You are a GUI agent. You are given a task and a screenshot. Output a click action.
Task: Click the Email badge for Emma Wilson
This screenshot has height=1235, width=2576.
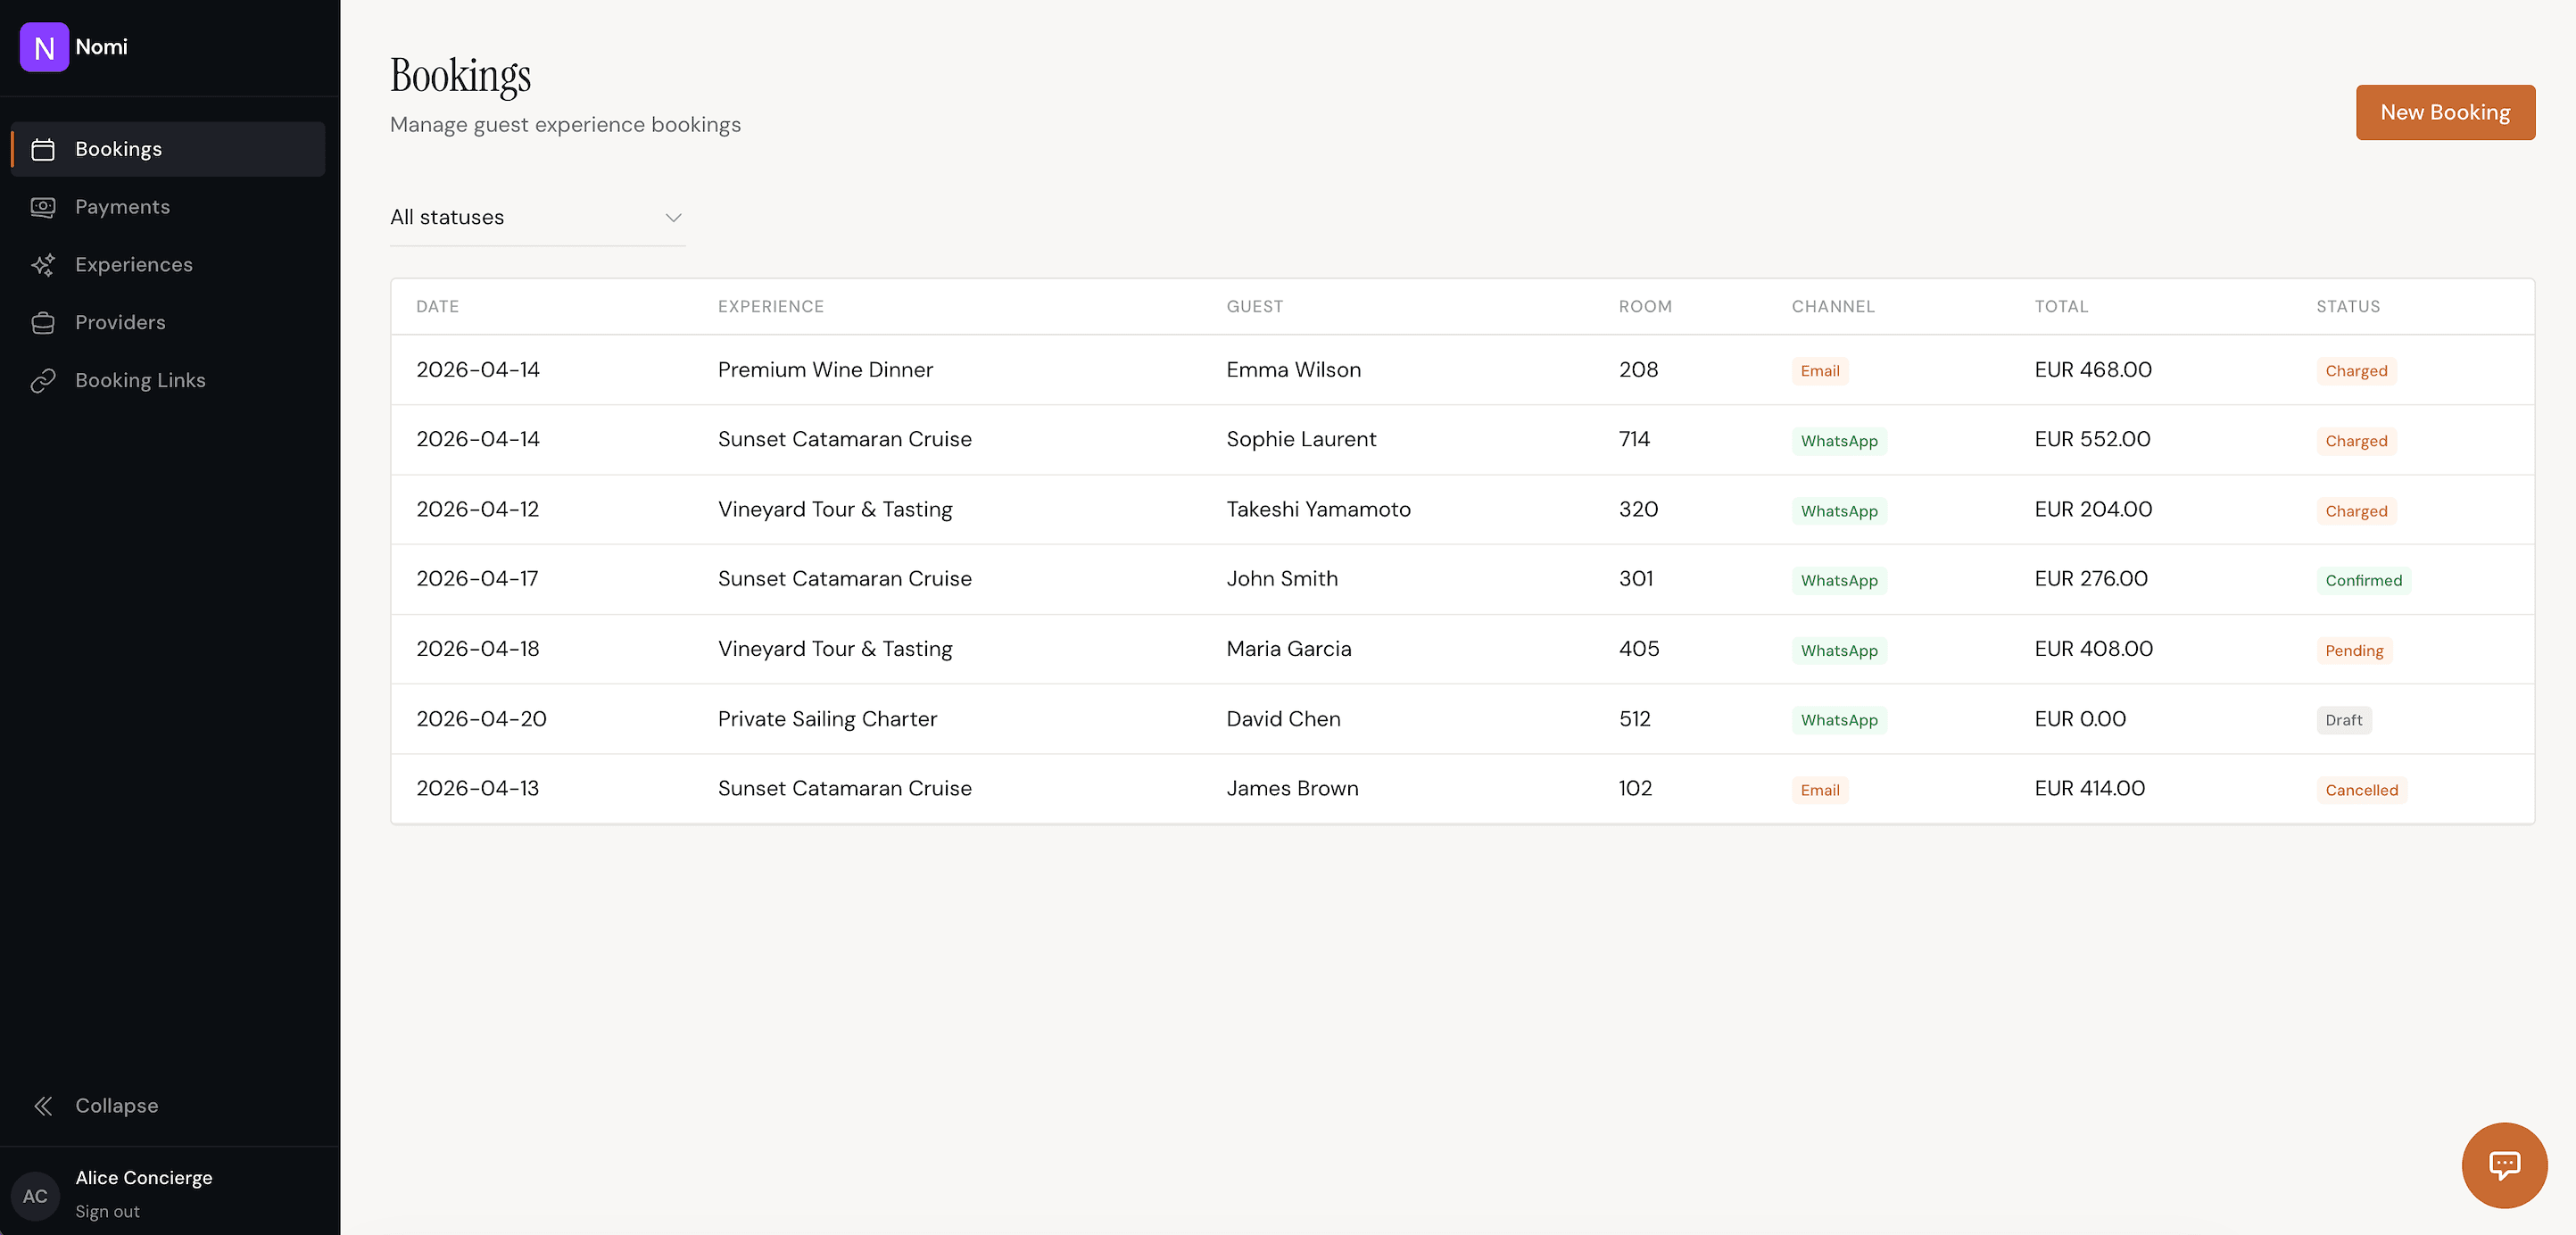[x=1819, y=371]
